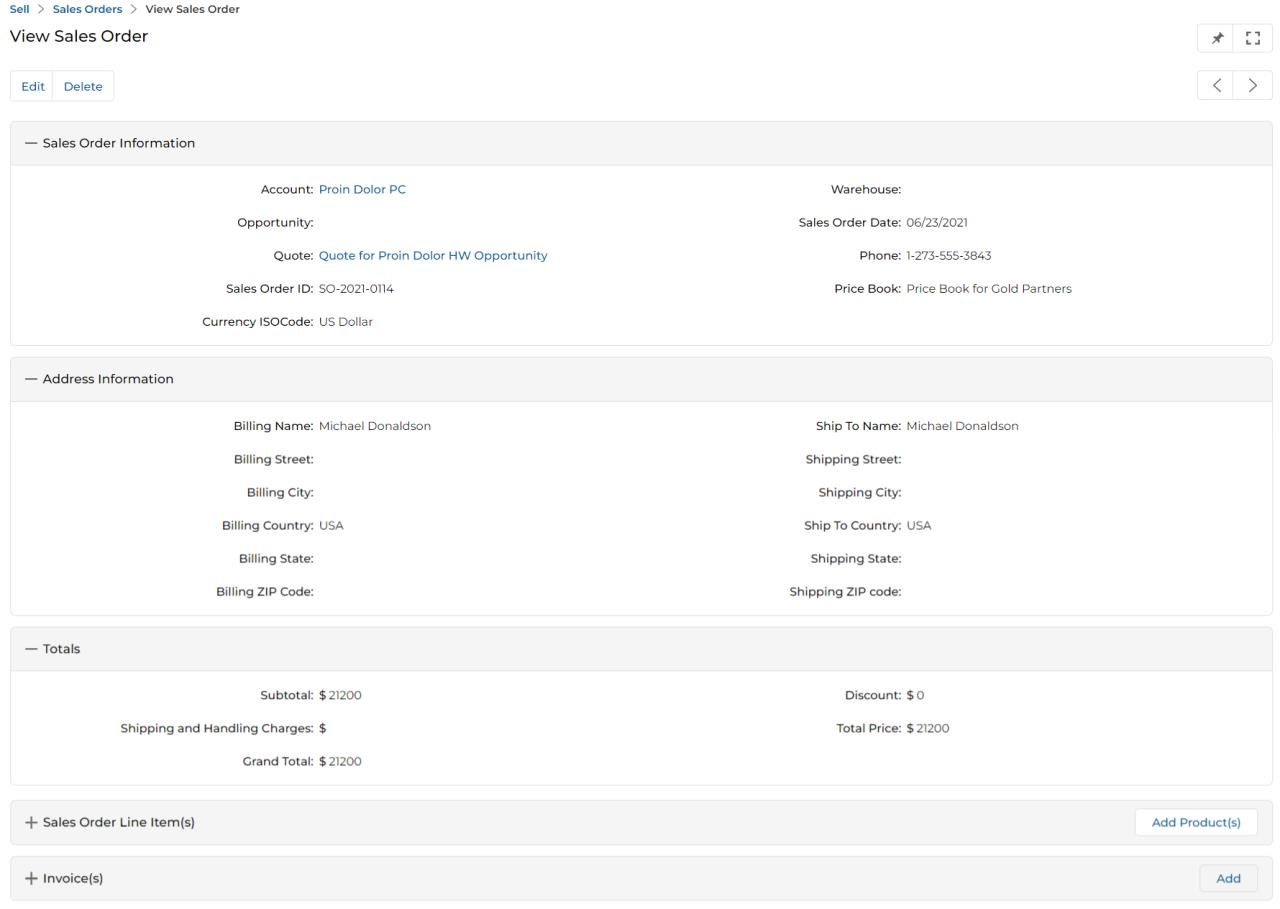
Task: Click the Billing ZIP Code label
Action: (x=265, y=591)
